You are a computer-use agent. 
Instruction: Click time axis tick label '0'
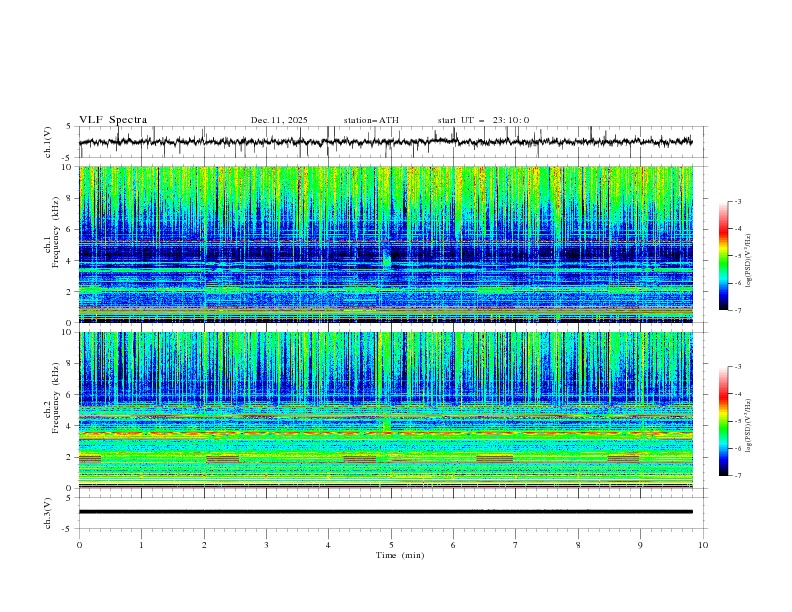click(x=79, y=545)
